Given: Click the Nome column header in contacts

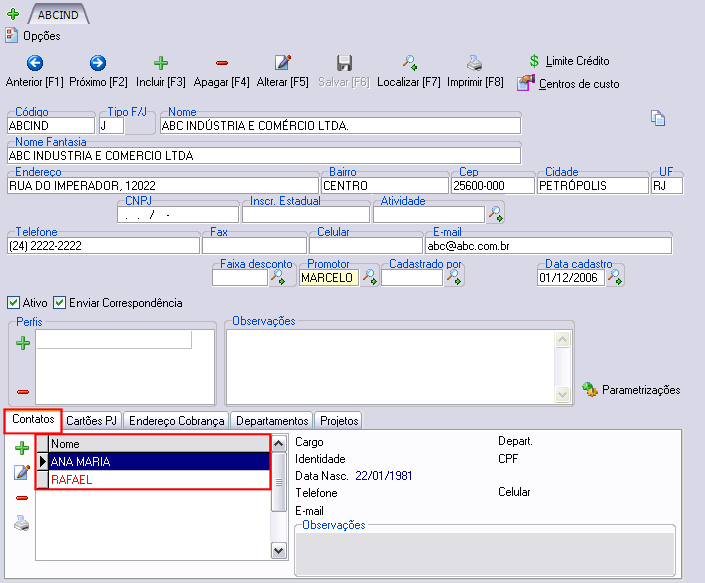Looking at the screenshot, I should click(159, 444).
